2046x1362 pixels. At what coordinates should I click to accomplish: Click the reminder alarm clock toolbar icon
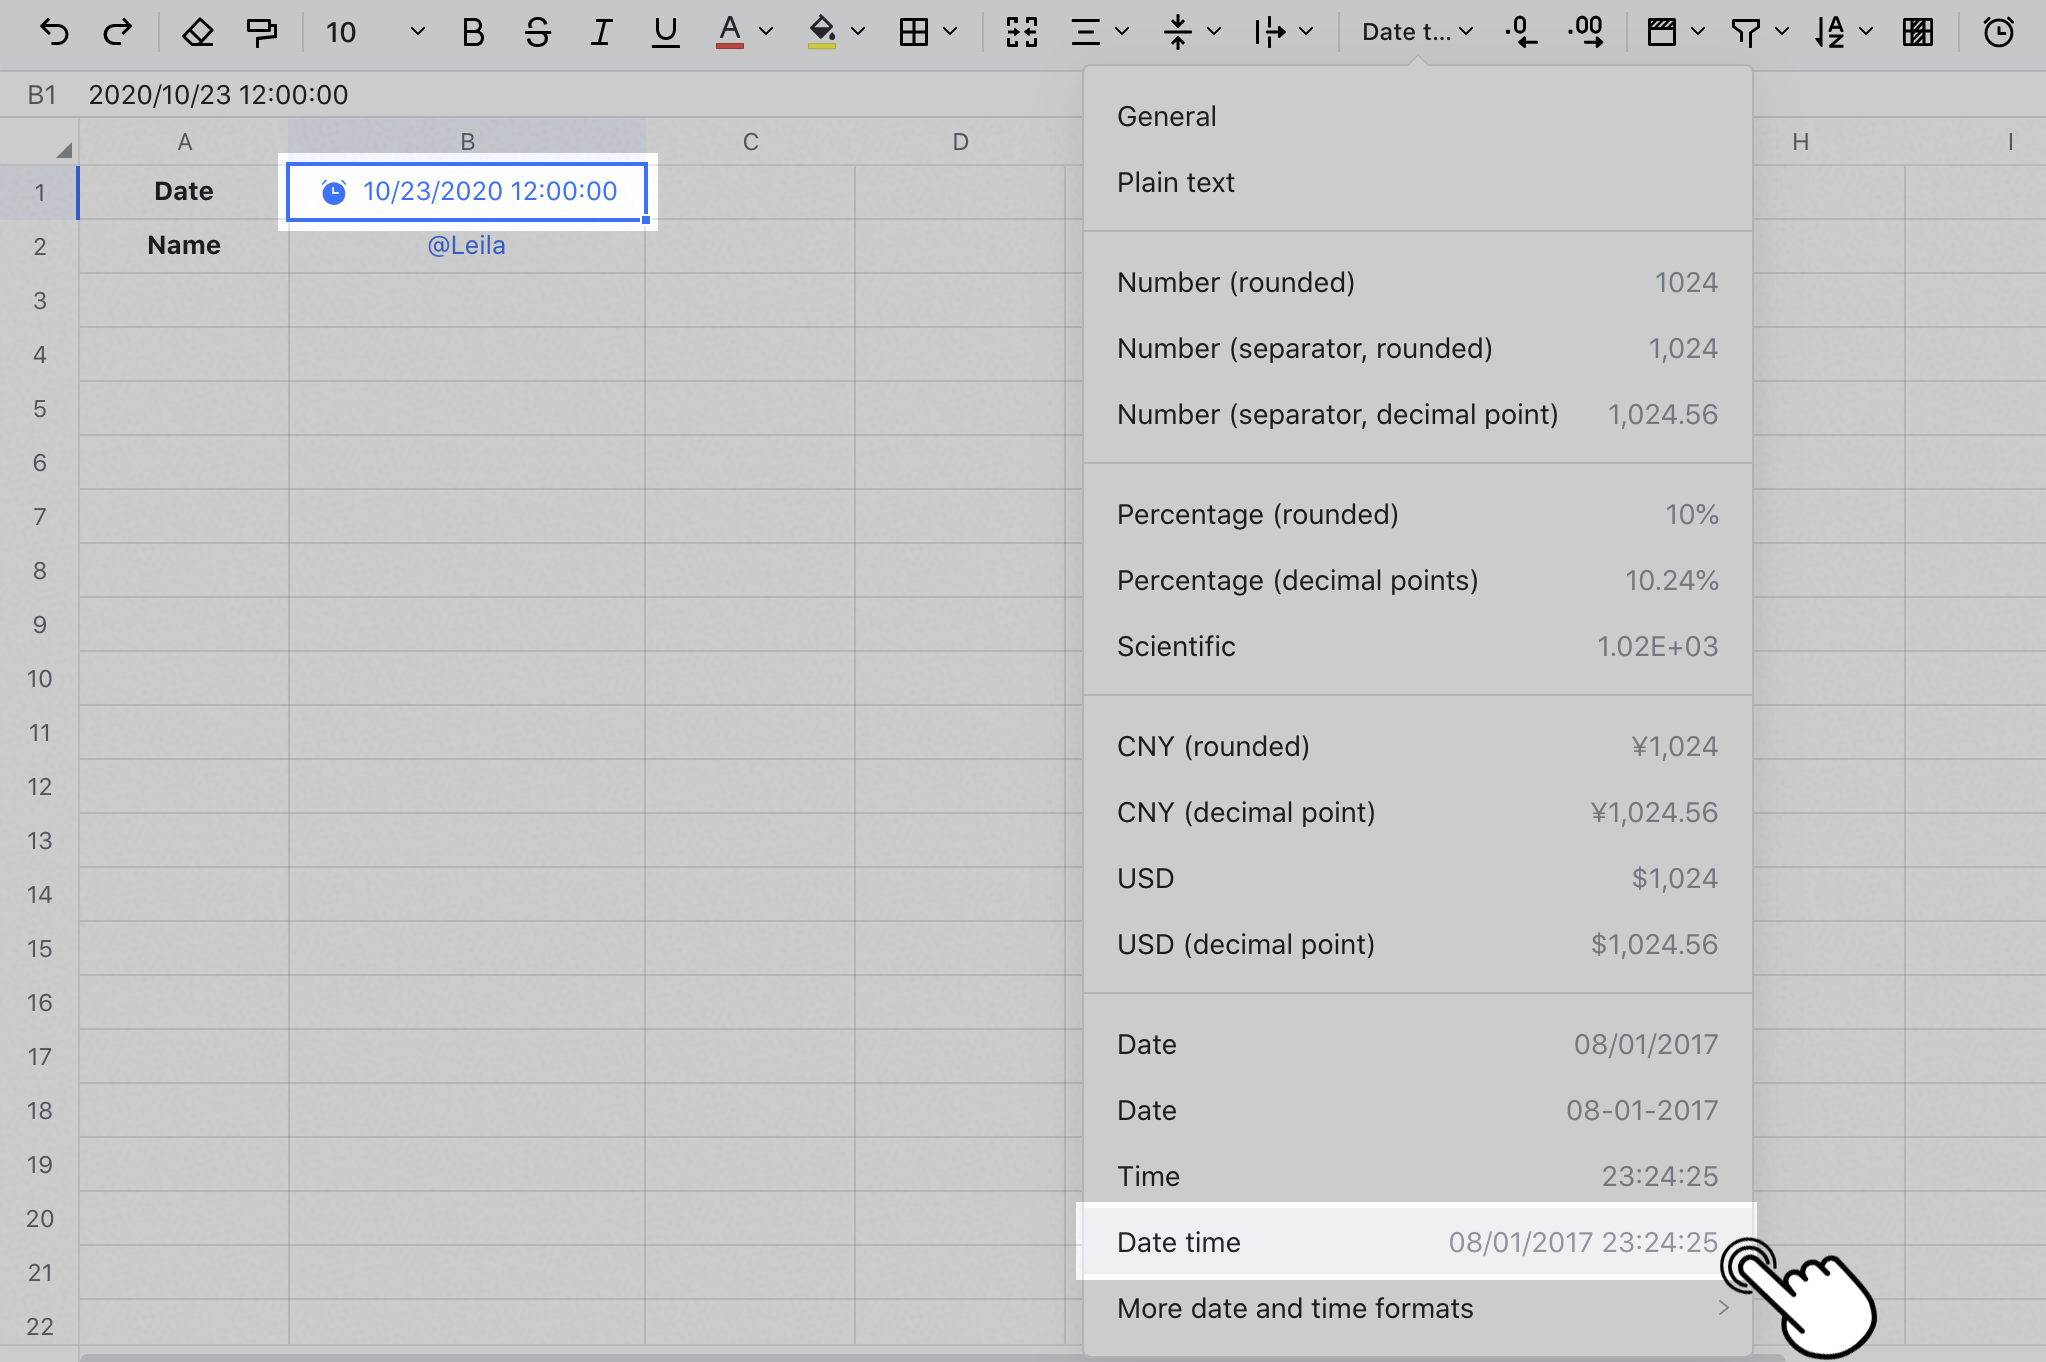(1998, 32)
